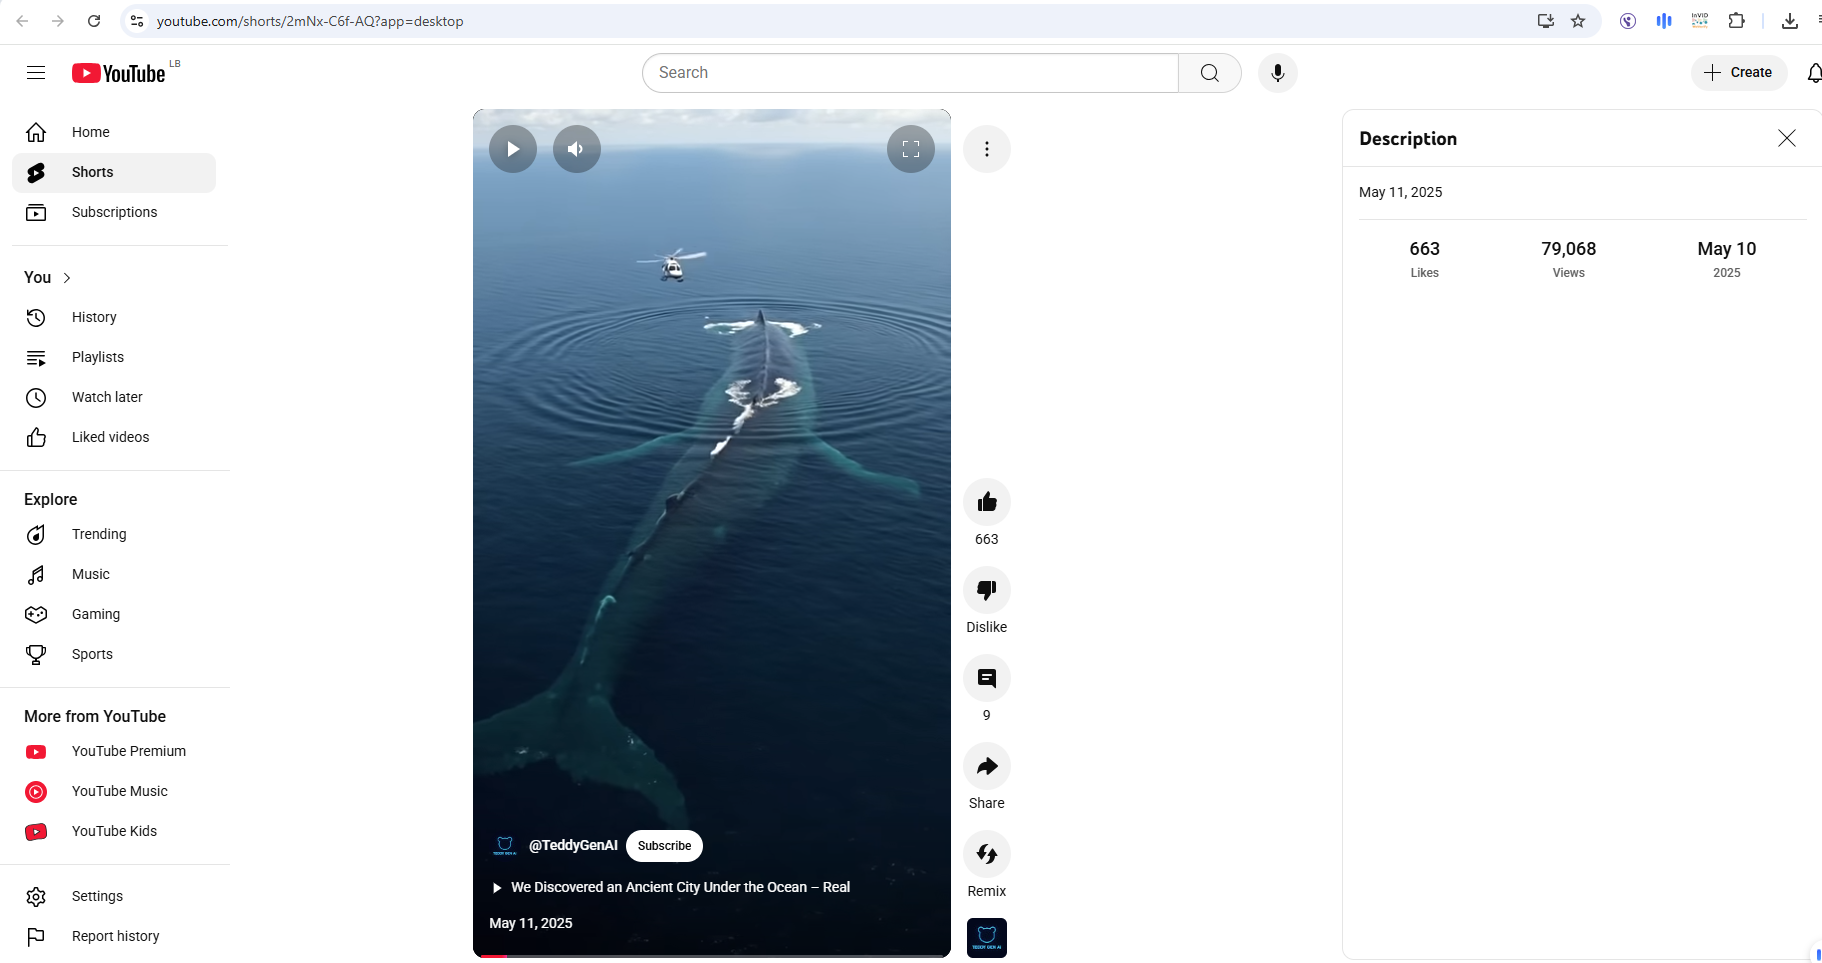Expand the You section chevron

67,278
